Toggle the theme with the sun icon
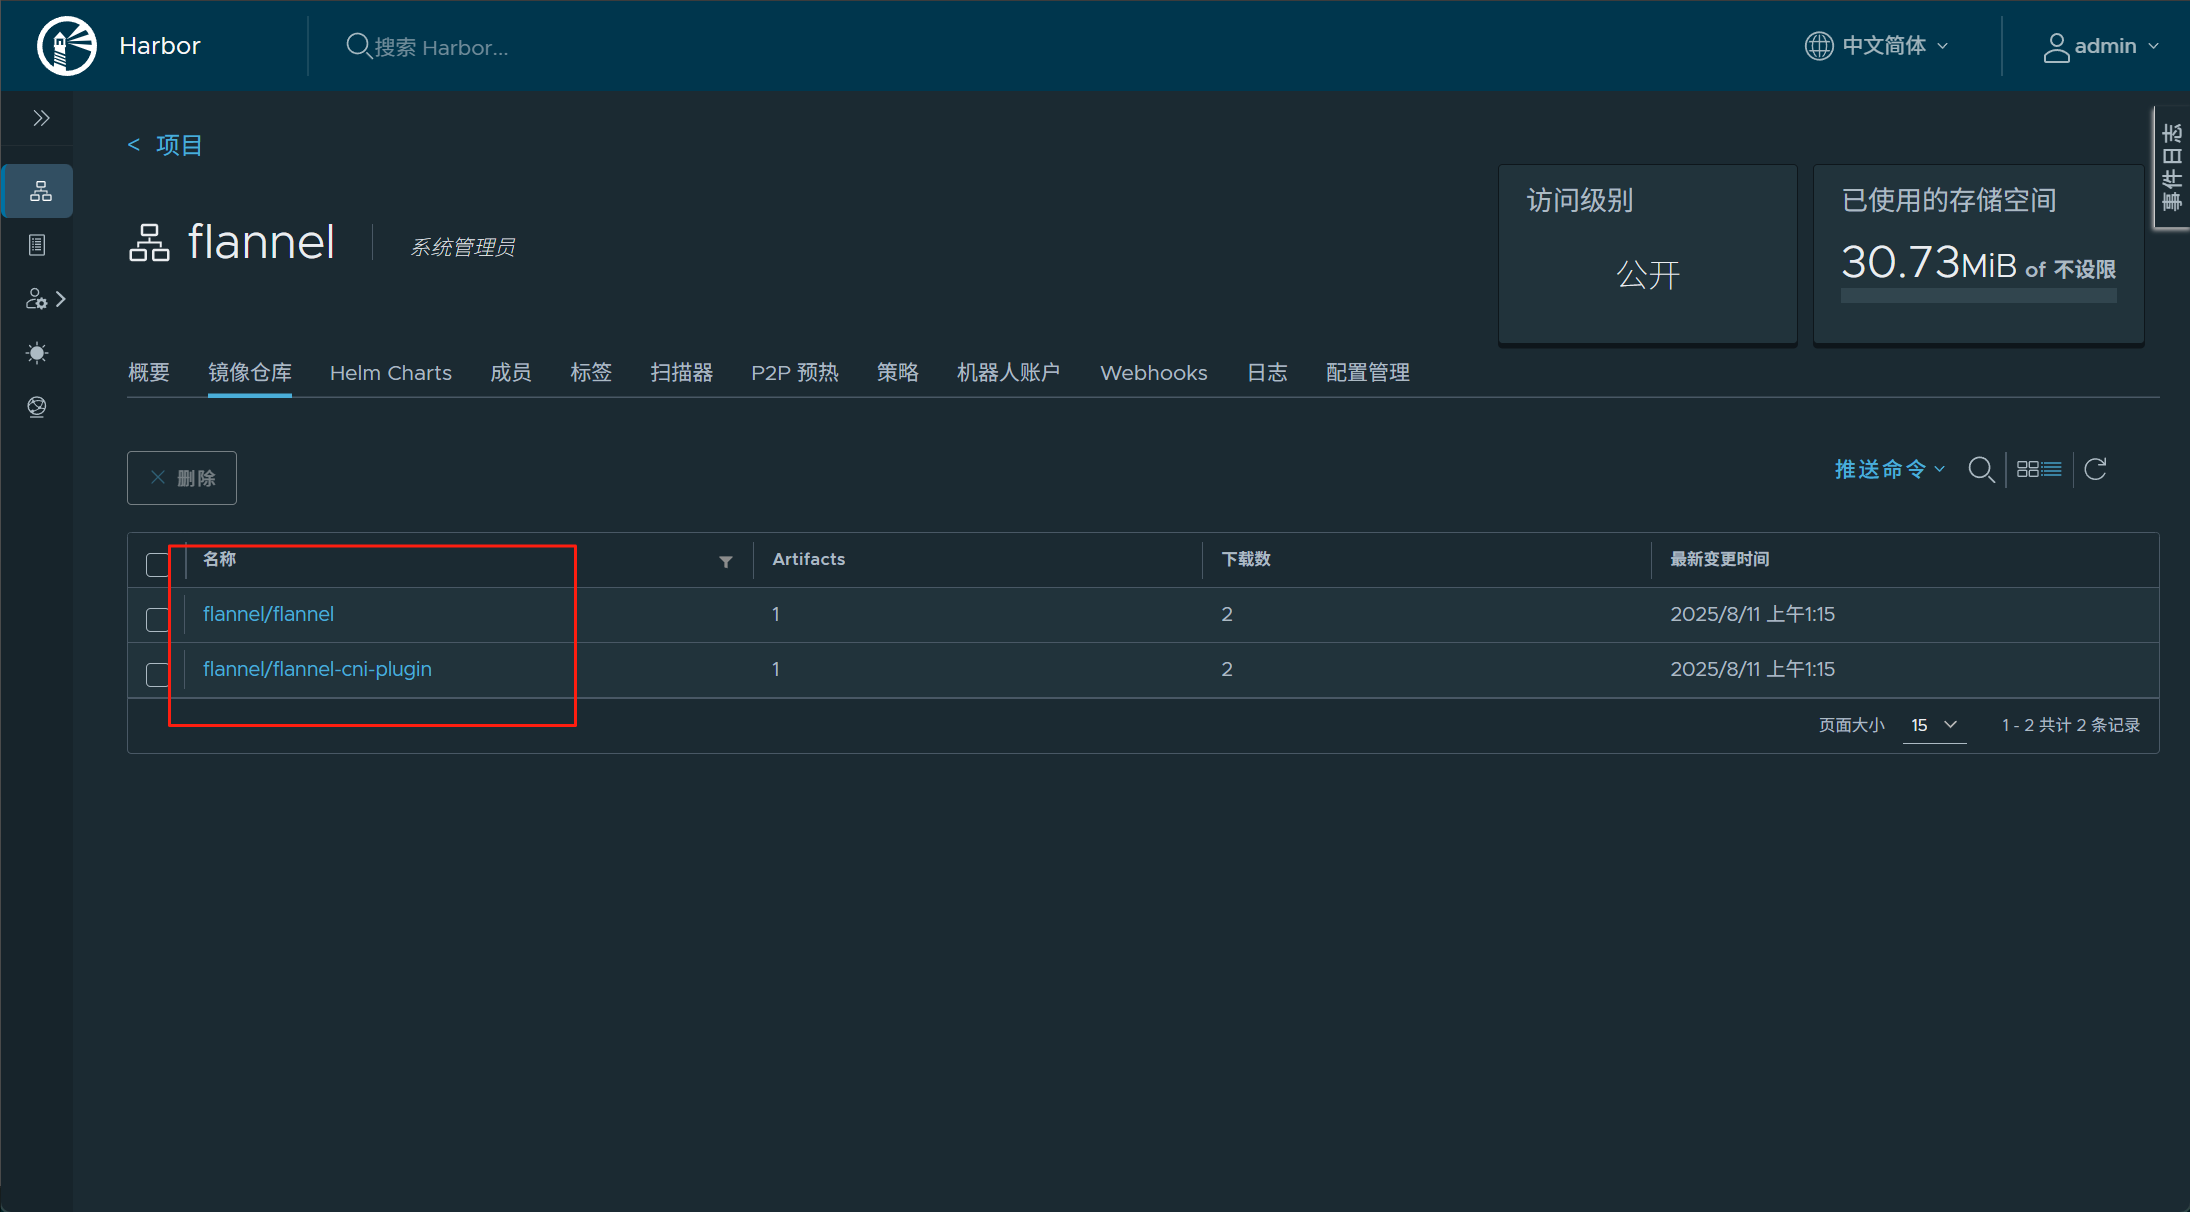 pyautogui.click(x=38, y=353)
